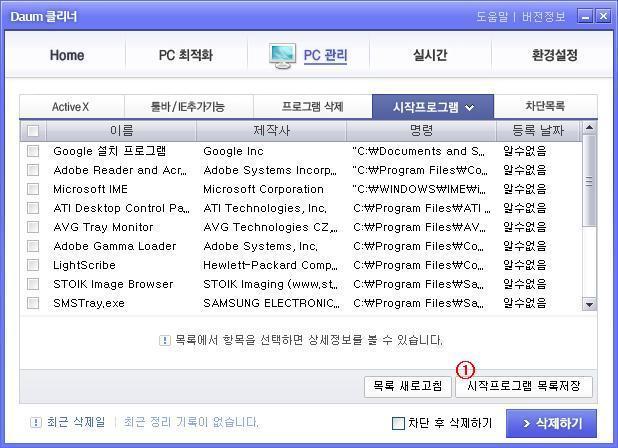Click the AVG Technologies CZ publisher cell
This screenshot has width=618, height=448.
click(x=270, y=227)
